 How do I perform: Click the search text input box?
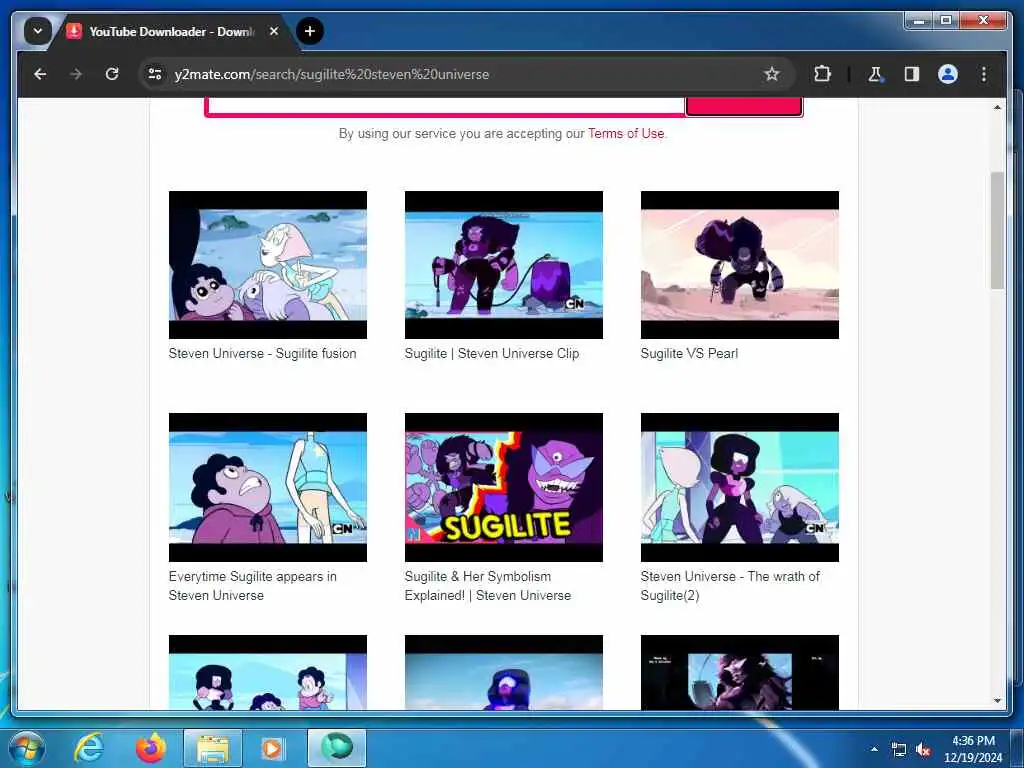click(445, 106)
